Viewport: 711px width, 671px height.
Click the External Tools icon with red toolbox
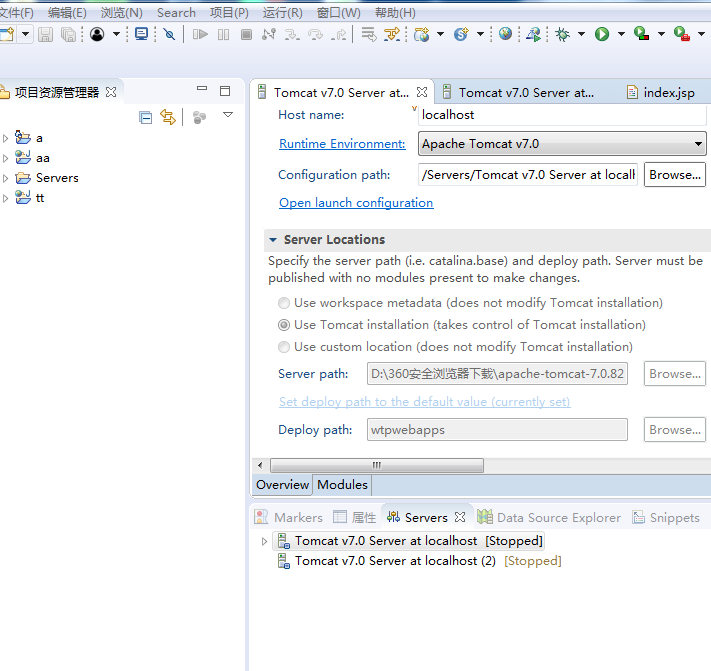(682, 34)
